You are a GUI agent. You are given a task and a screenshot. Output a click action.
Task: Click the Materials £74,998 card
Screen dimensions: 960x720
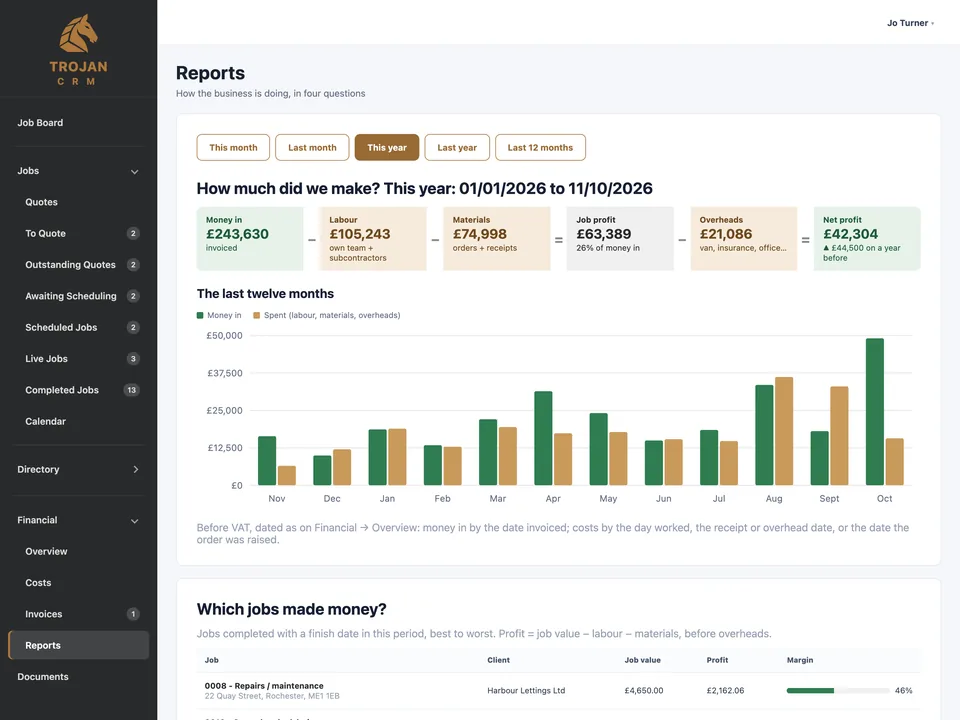497,239
